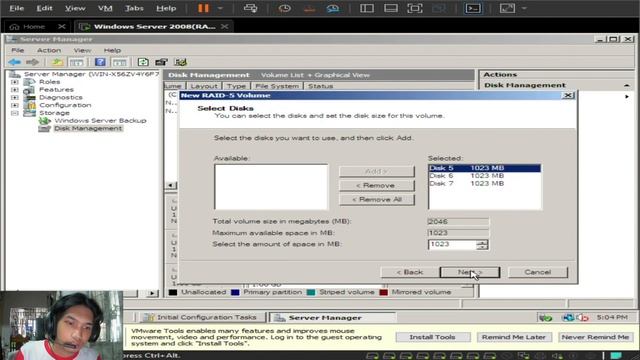Viewport: 640px width, 360px height.
Task: Click the Up one level folder icon
Action: tap(57, 62)
